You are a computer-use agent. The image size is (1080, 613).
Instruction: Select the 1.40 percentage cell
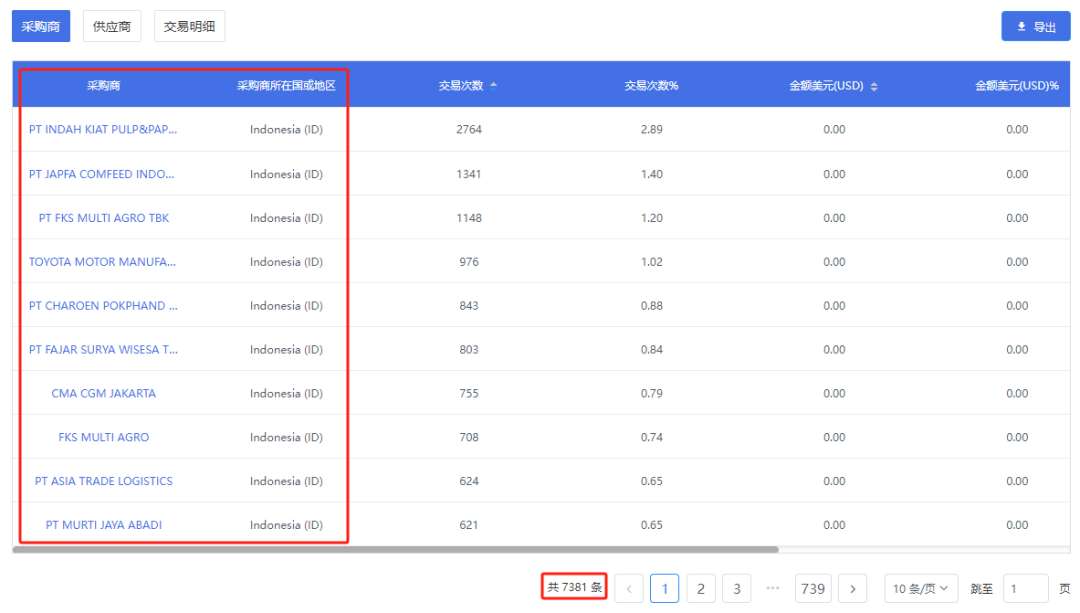pos(652,174)
